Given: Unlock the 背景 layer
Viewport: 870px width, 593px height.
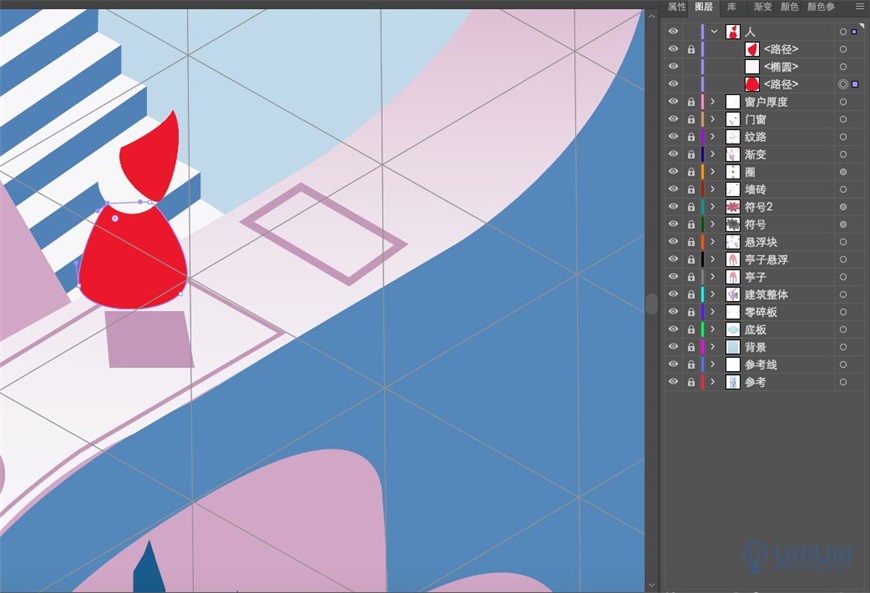Looking at the screenshot, I should pyautogui.click(x=691, y=346).
